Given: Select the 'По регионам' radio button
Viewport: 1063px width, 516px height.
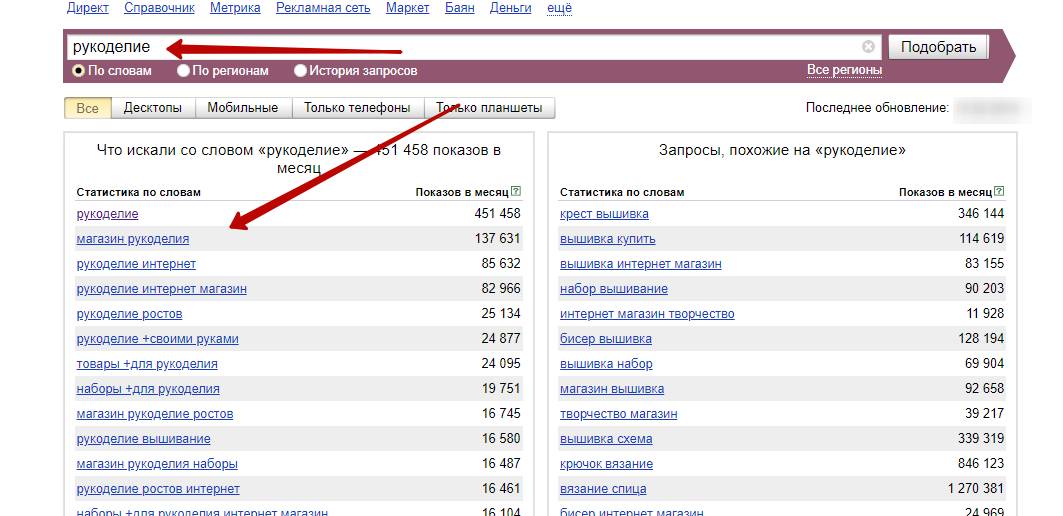Looking at the screenshot, I should 184,71.
